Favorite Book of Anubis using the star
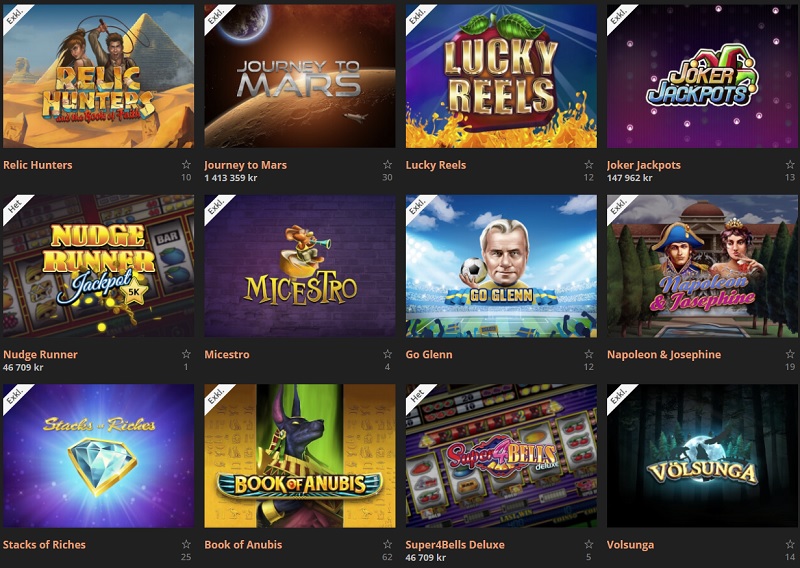The width and height of the screenshot is (800, 568). 387,544
